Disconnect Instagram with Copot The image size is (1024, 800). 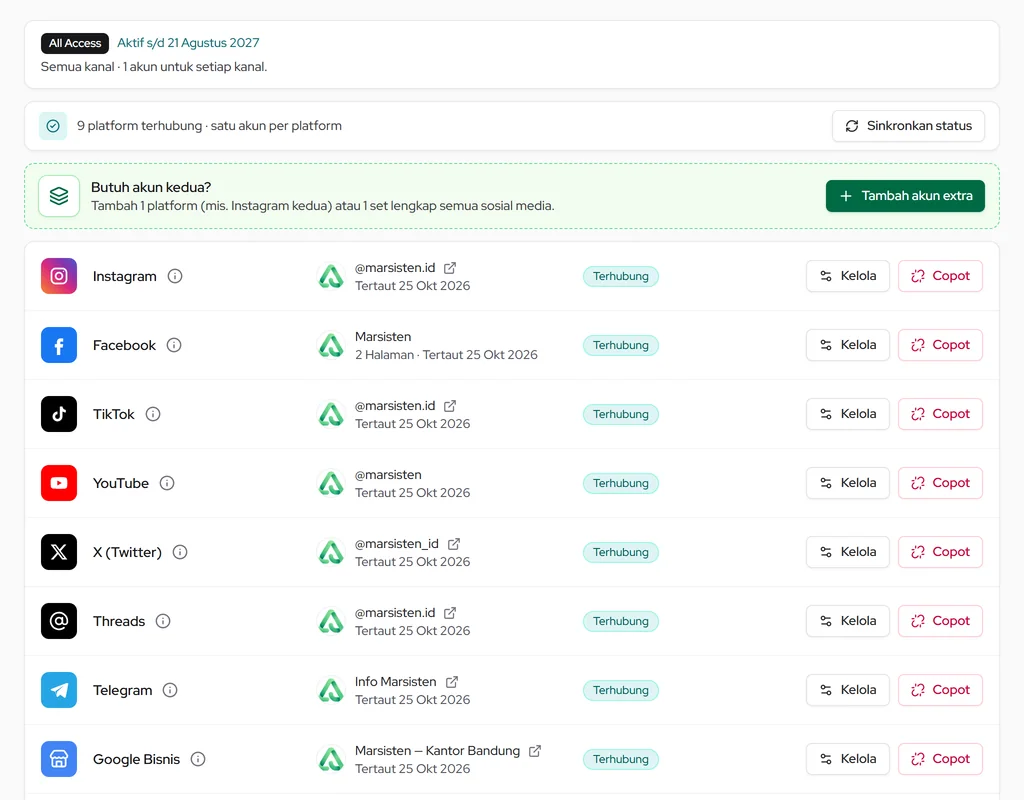[x=940, y=276]
